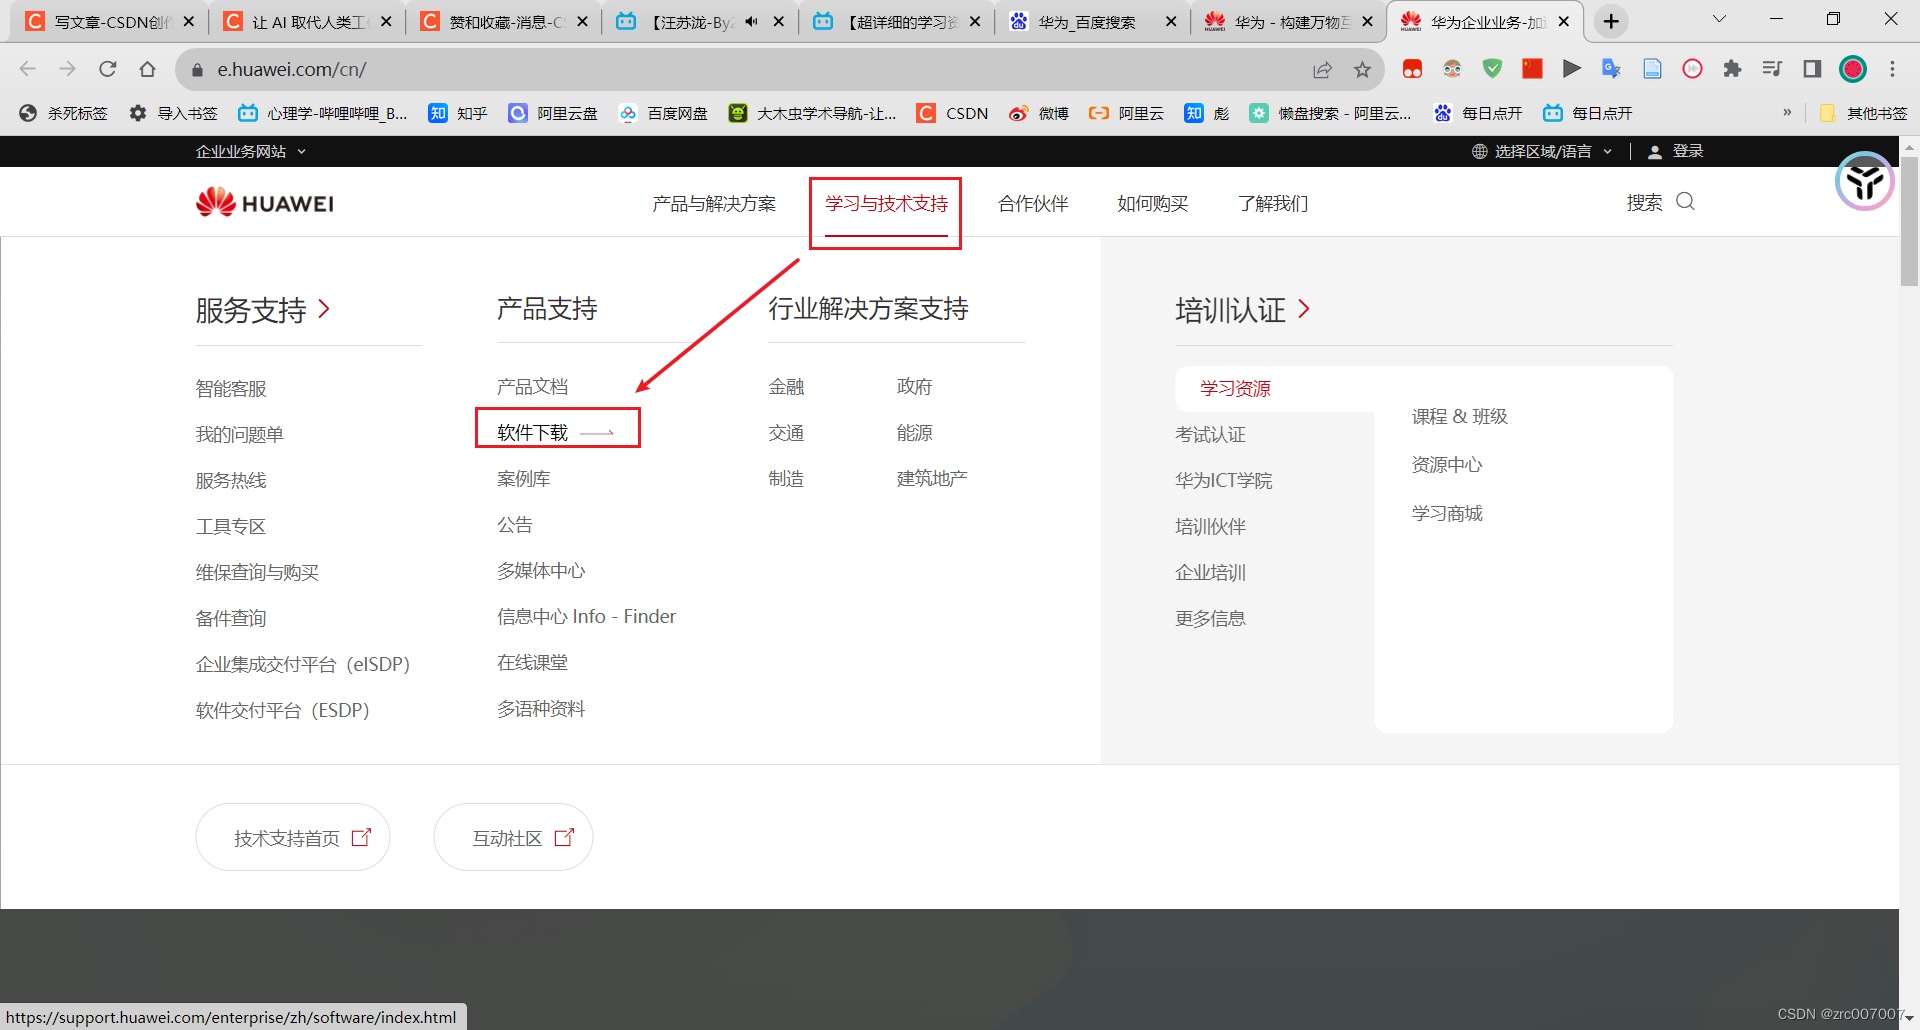
Task: Open 培训认证 heading link
Action: [x=1243, y=309]
